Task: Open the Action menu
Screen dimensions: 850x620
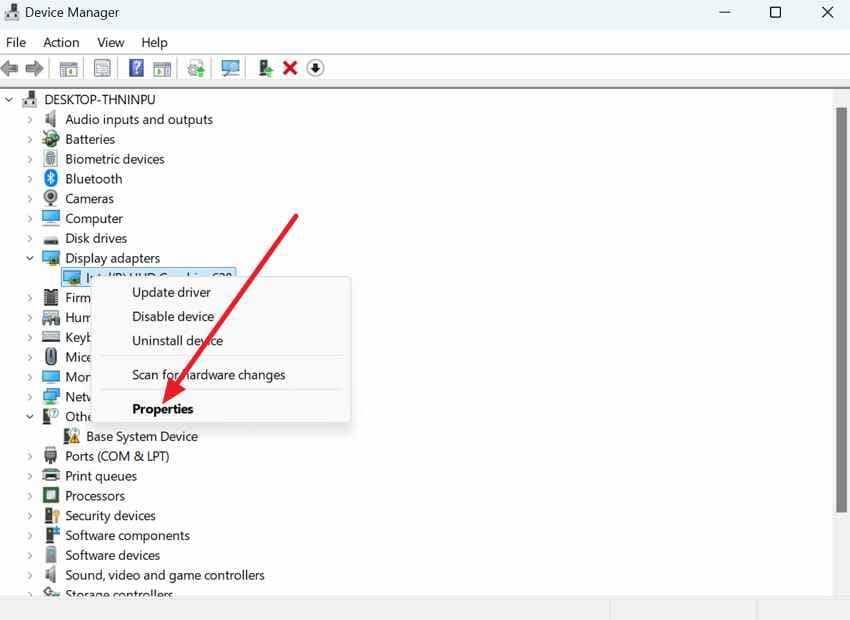Action: (61, 42)
